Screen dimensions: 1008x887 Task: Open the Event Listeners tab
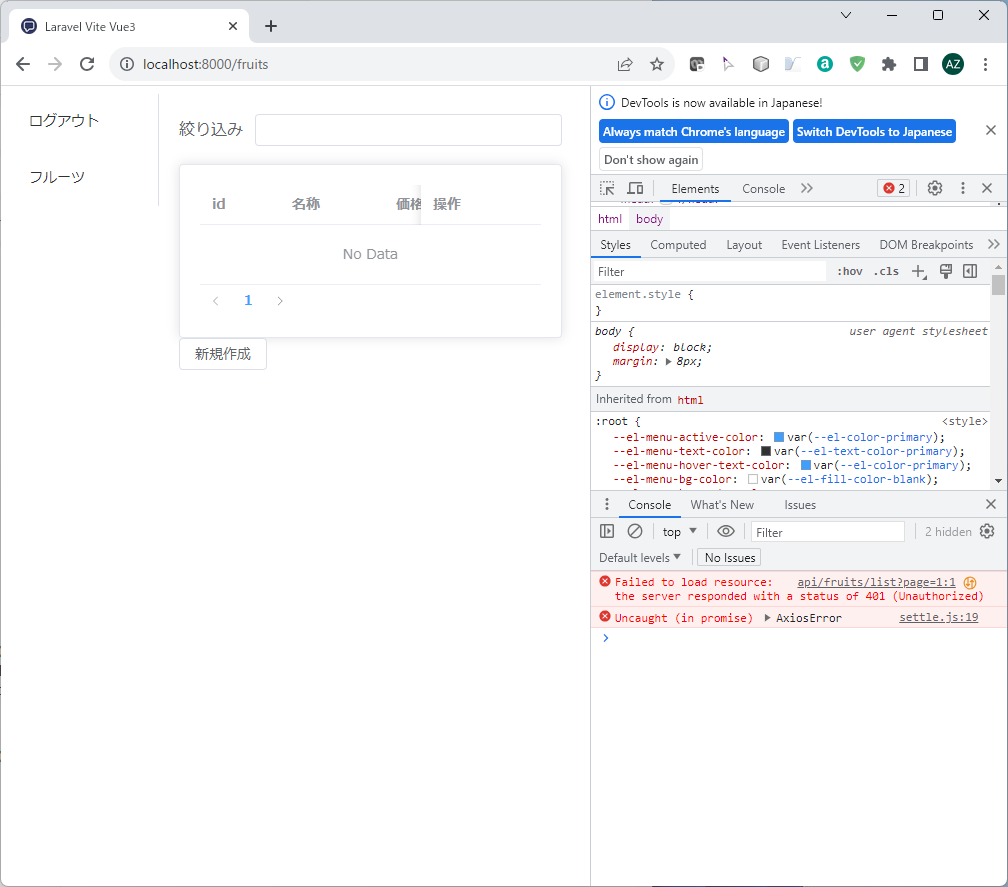tap(820, 244)
